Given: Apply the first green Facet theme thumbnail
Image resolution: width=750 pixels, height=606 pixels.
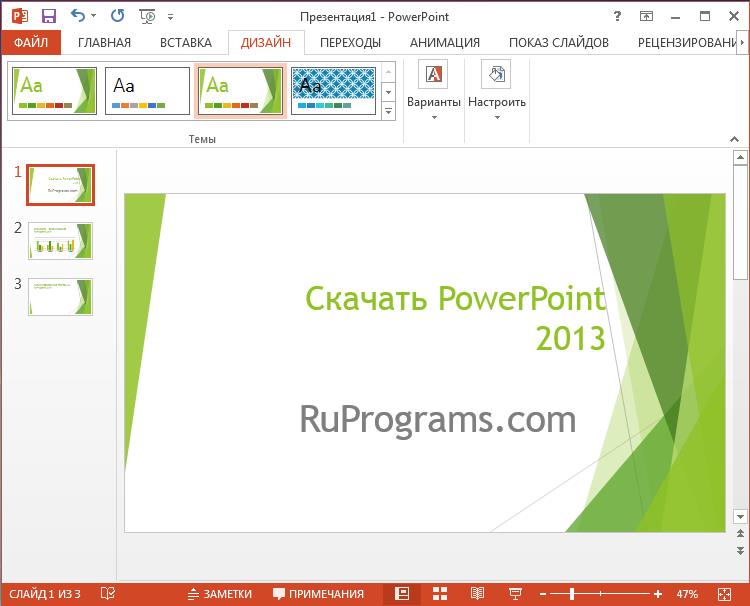Looking at the screenshot, I should pos(54,91).
